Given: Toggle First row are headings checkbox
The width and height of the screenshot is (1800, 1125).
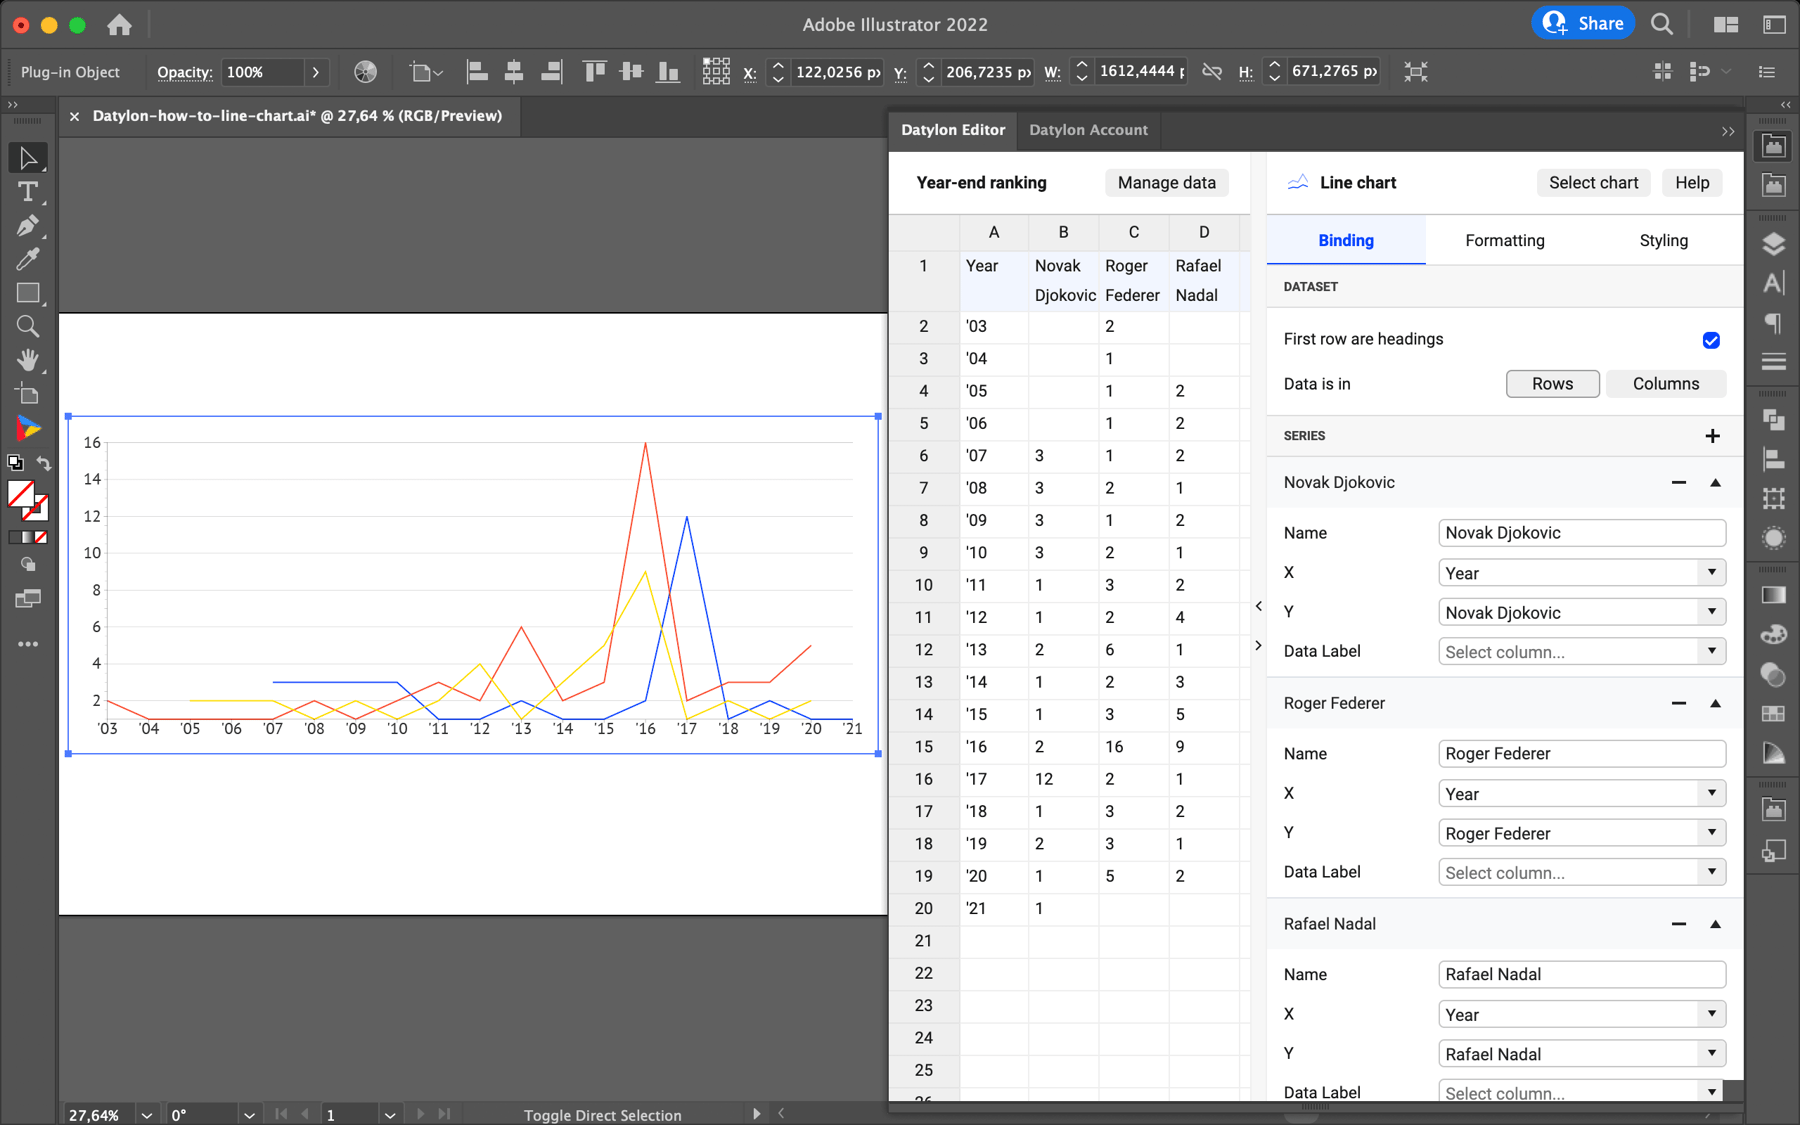Looking at the screenshot, I should coord(1712,340).
